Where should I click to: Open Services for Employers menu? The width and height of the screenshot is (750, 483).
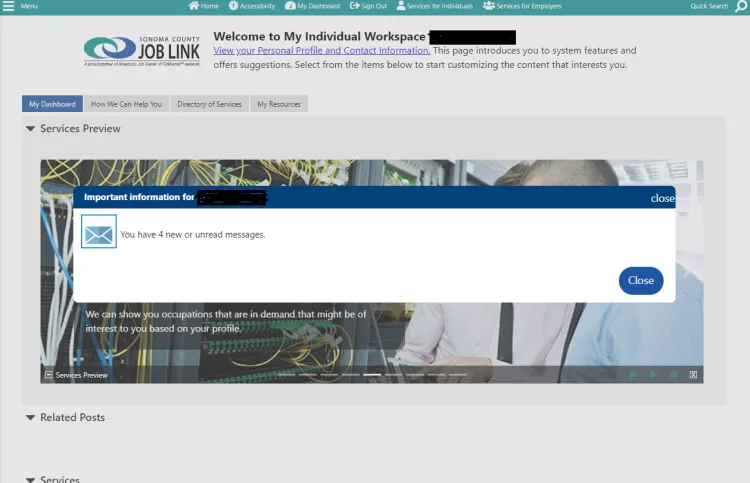529,6
